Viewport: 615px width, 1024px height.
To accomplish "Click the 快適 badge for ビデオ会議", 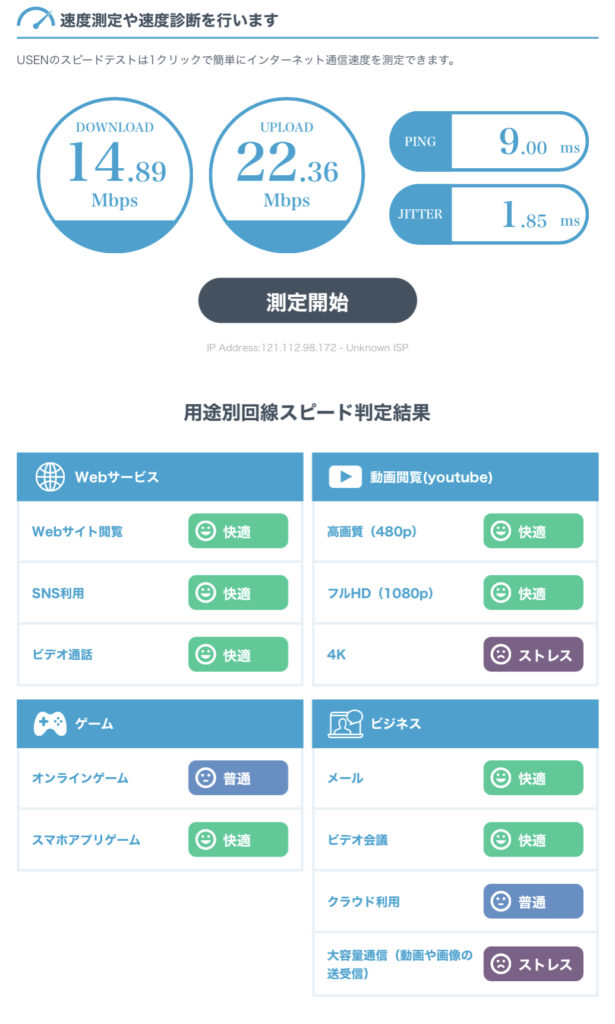I will [533, 839].
